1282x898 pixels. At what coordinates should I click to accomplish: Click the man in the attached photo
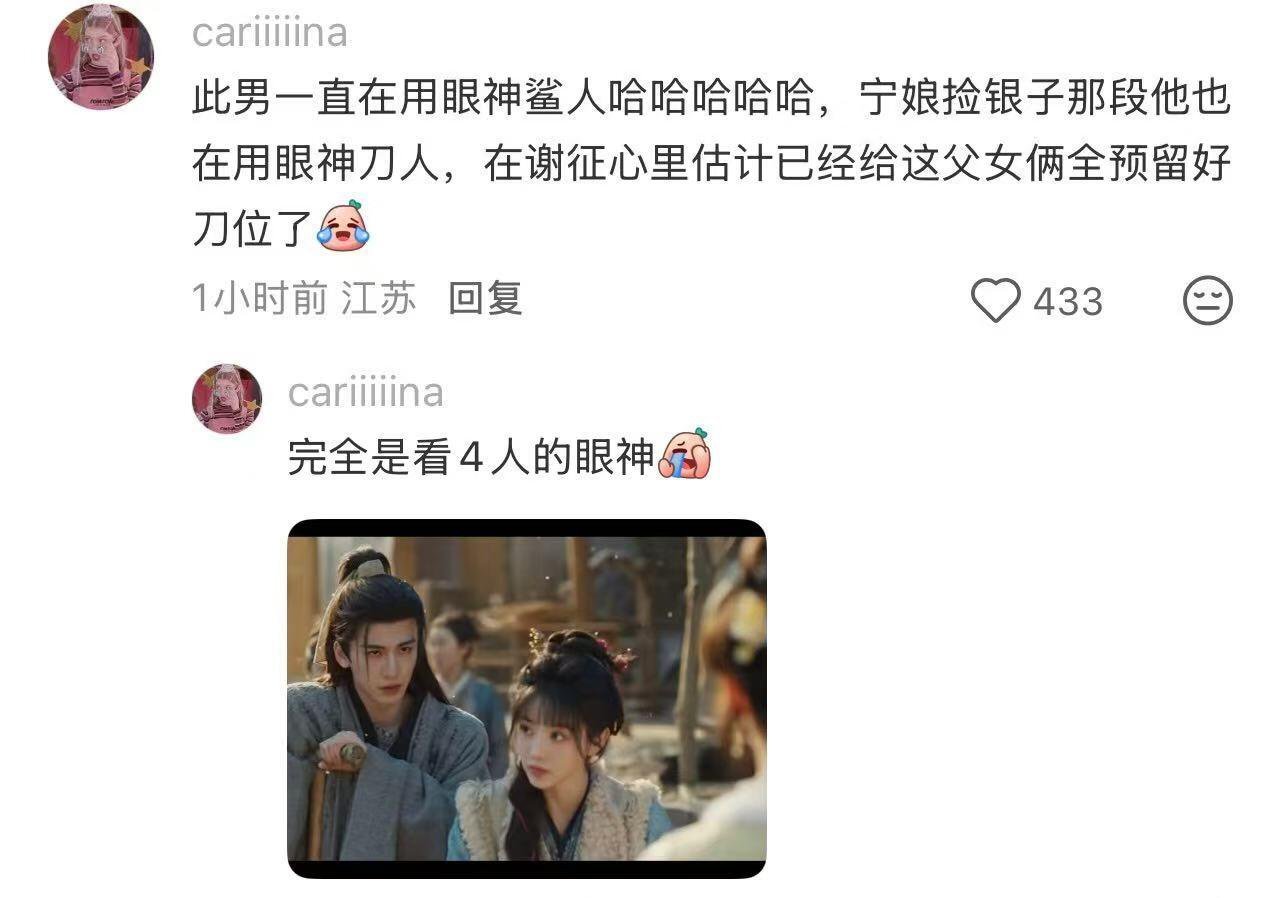(385, 705)
